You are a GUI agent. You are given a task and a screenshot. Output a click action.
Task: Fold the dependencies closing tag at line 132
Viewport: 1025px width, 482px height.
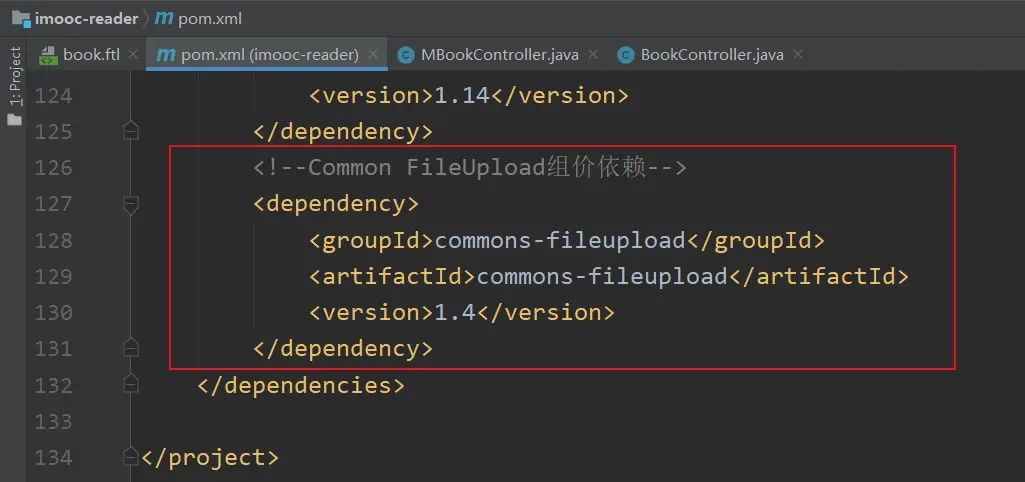[x=130, y=385]
